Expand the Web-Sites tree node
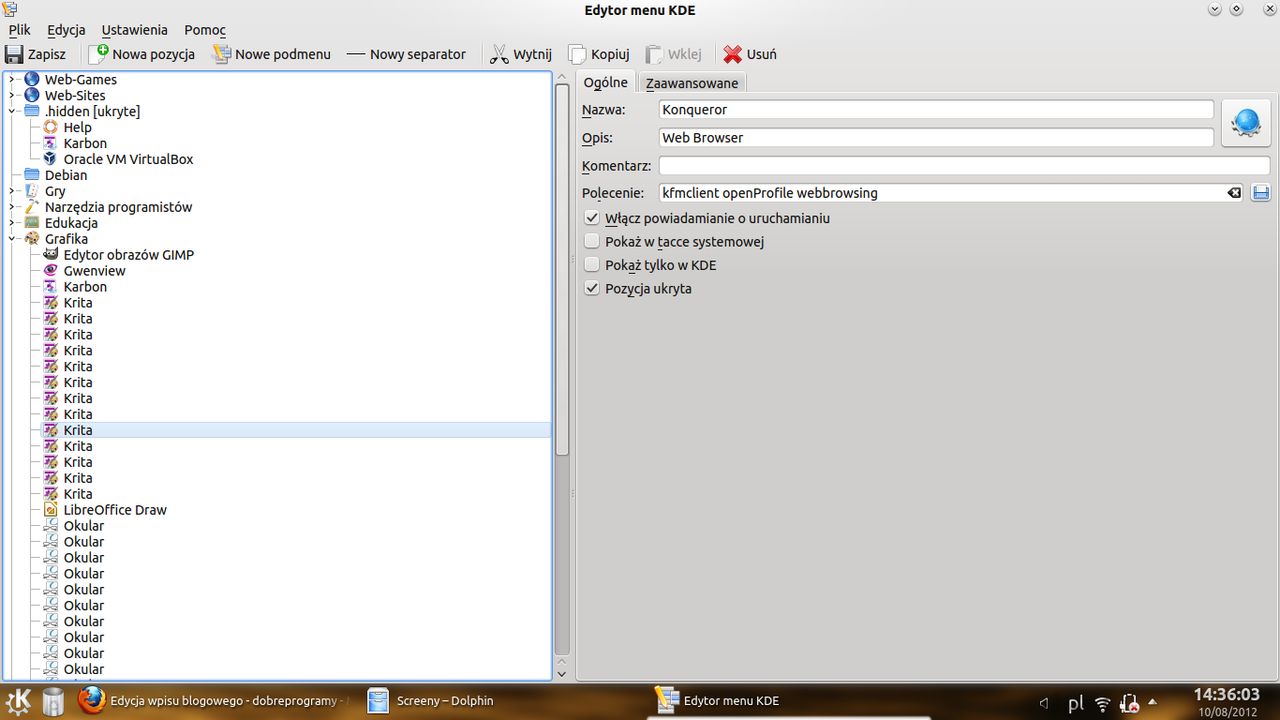The width and height of the screenshot is (1280, 720). [12, 95]
